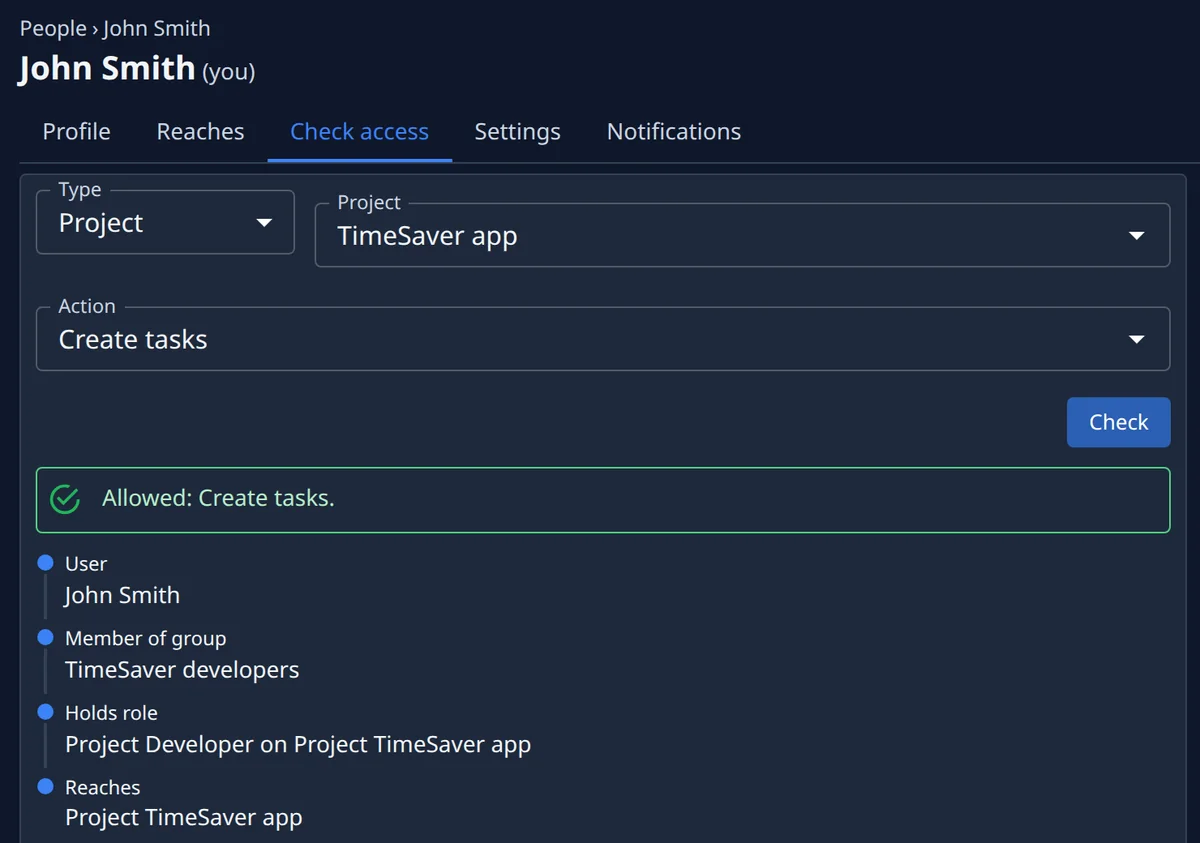Click the blue dot beside Reaches step

tap(45, 787)
